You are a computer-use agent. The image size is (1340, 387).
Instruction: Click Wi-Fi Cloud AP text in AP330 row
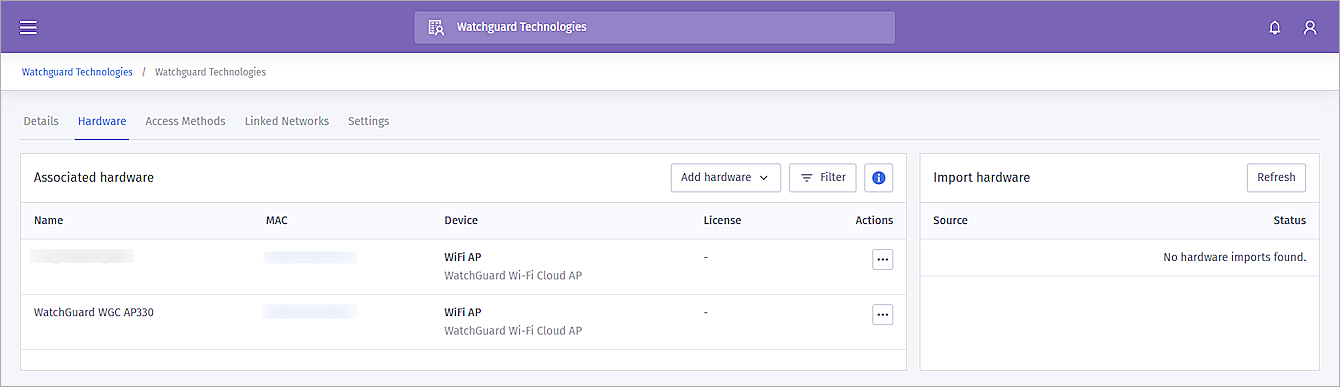[x=513, y=330]
